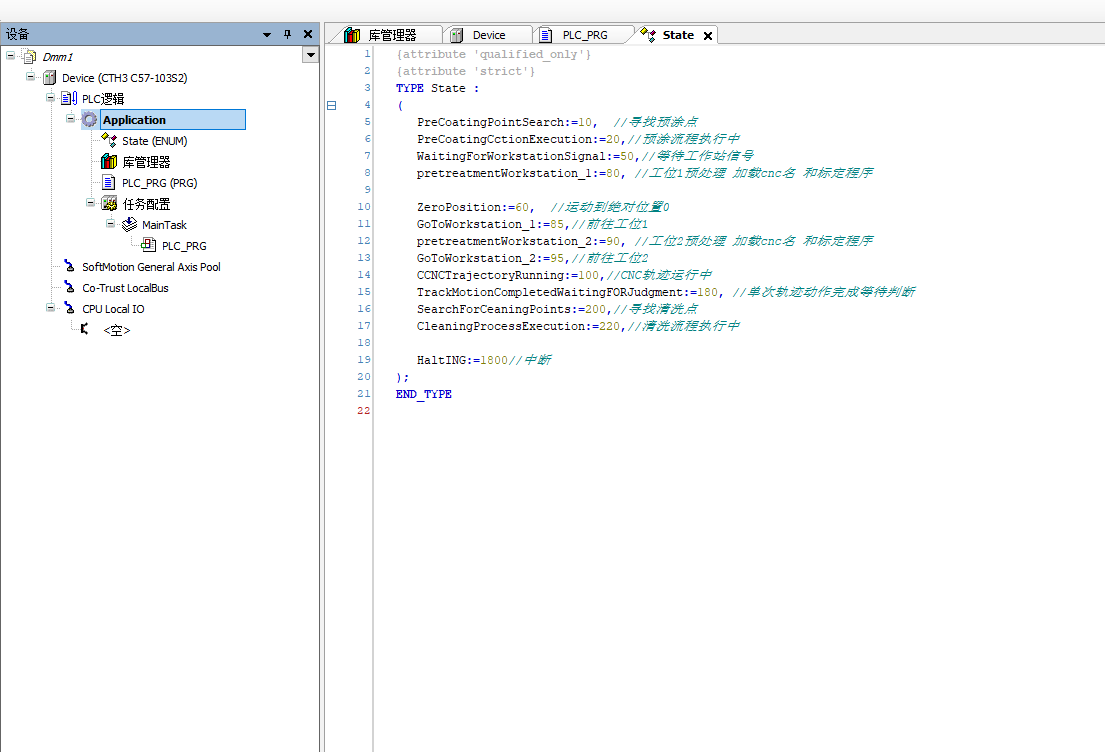Click END_TYPE keyword

pyautogui.click(x=424, y=393)
